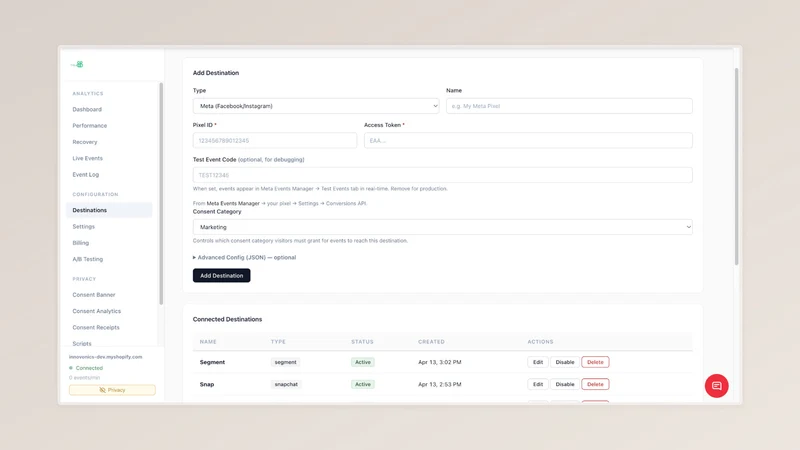Click the TYPE column header
The width and height of the screenshot is (800, 450).
[x=278, y=342]
